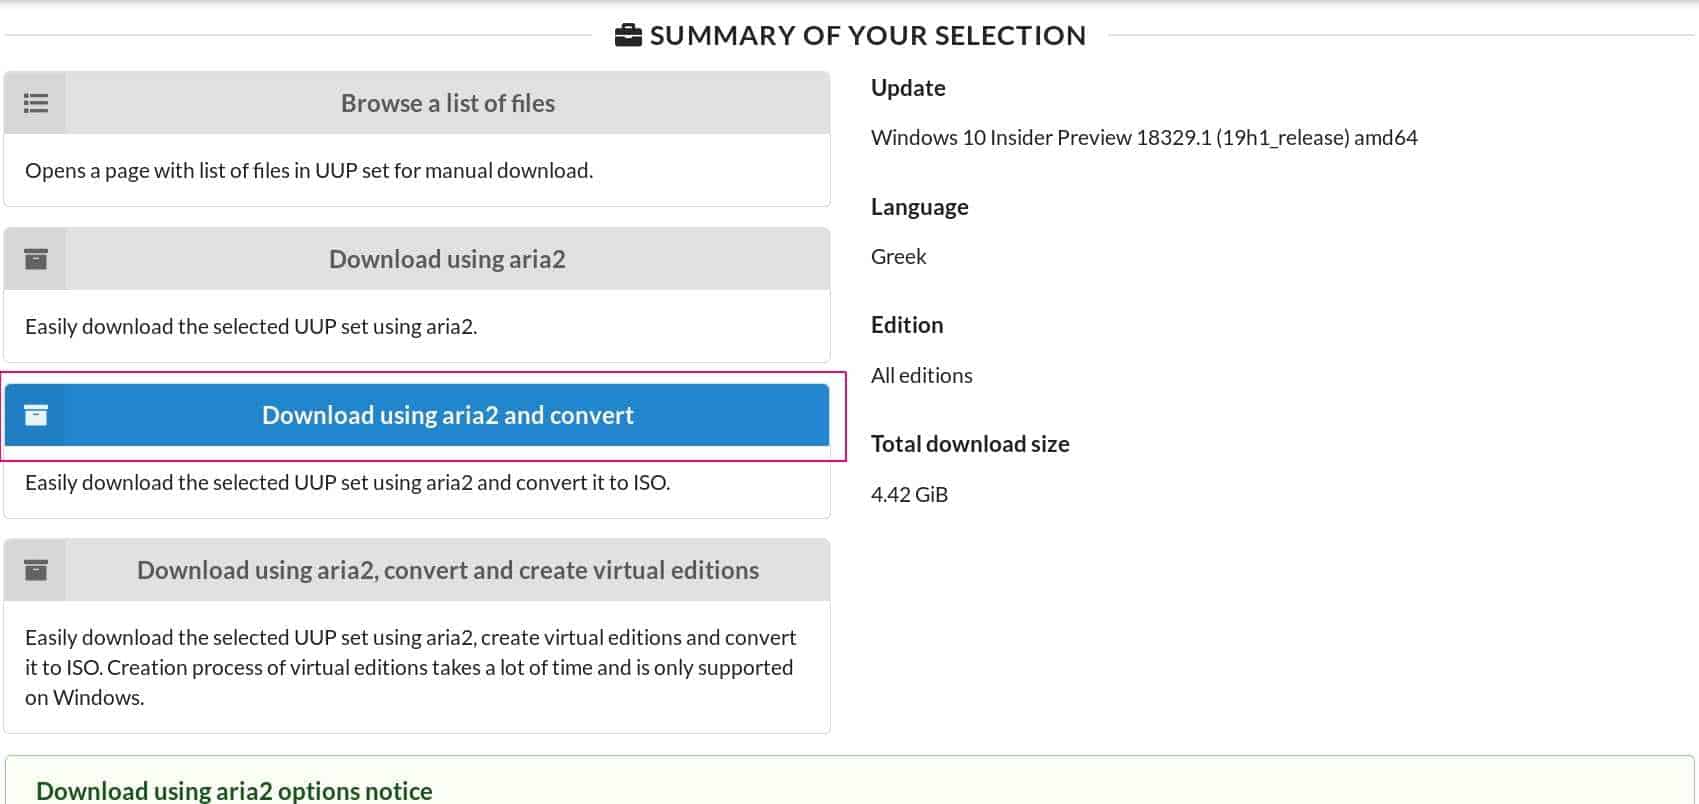Click the All editions value
Viewport: 1699px width, 804px height.
click(921, 376)
